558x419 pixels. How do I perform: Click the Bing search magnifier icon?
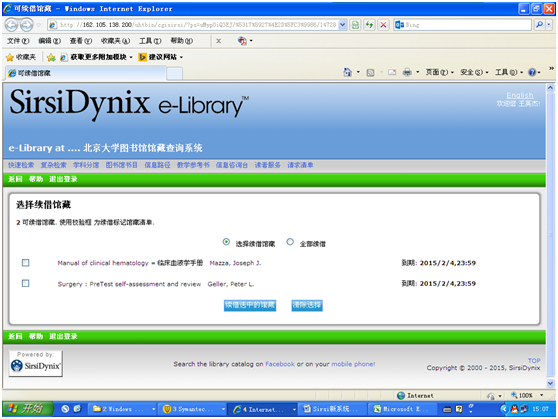539,25
